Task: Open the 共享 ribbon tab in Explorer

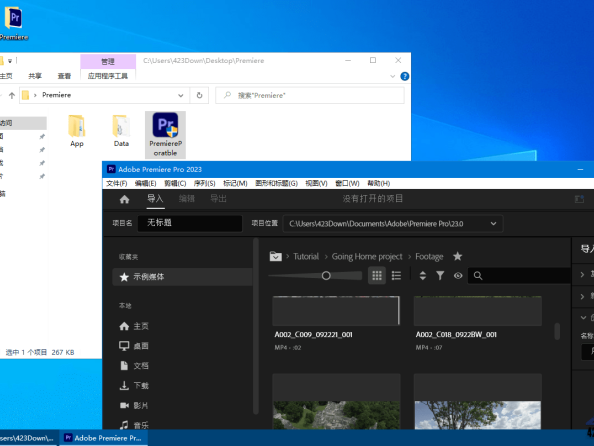Action: point(35,76)
